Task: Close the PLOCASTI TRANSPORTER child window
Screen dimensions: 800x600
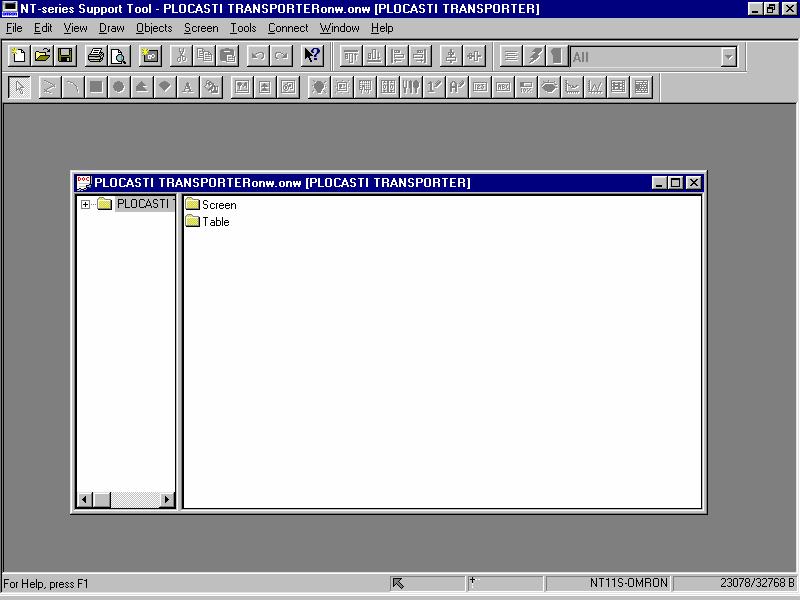Action: coord(693,183)
